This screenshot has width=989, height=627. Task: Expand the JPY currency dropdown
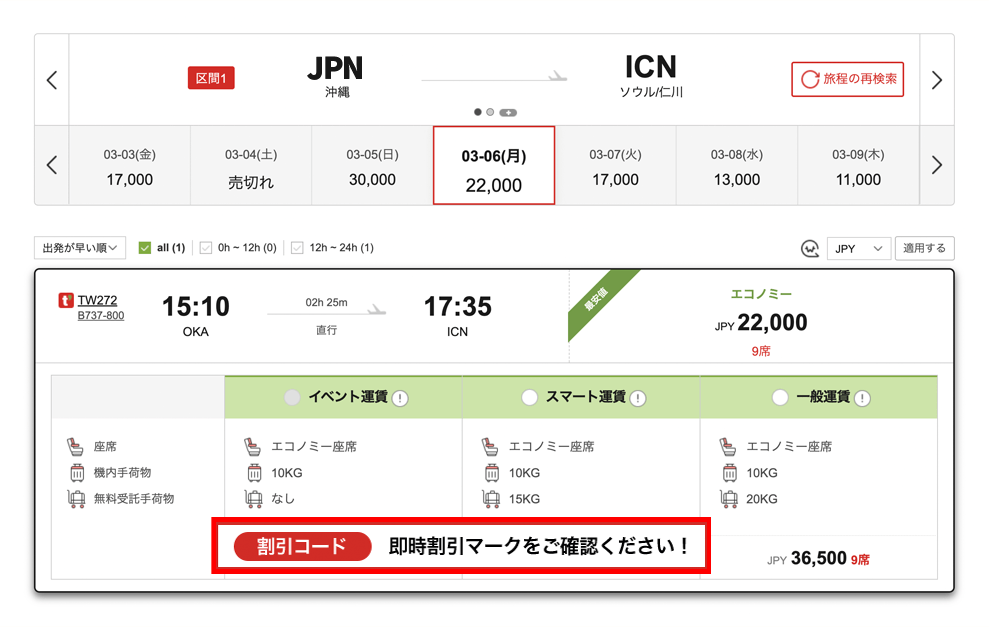[x=858, y=248]
